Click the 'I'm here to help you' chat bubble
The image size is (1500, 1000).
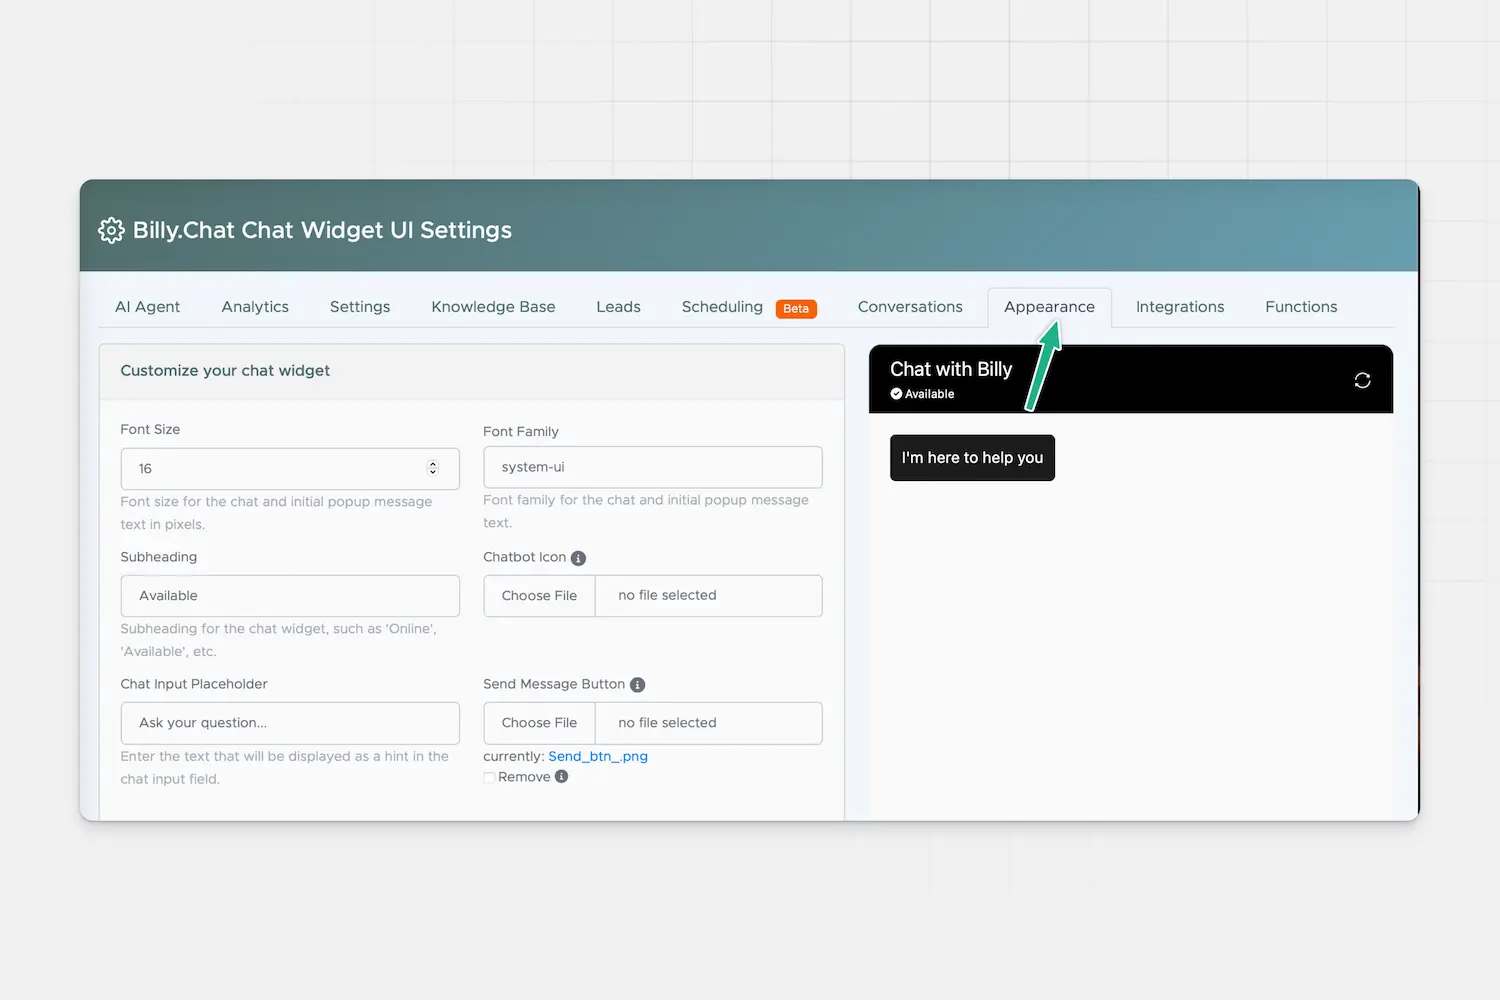pyautogui.click(x=972, y=458)
